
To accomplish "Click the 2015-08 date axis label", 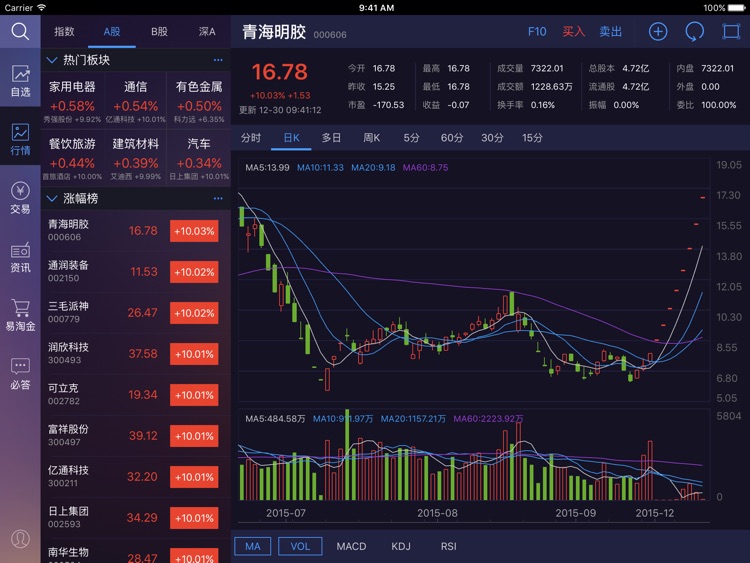I will 437,513.
